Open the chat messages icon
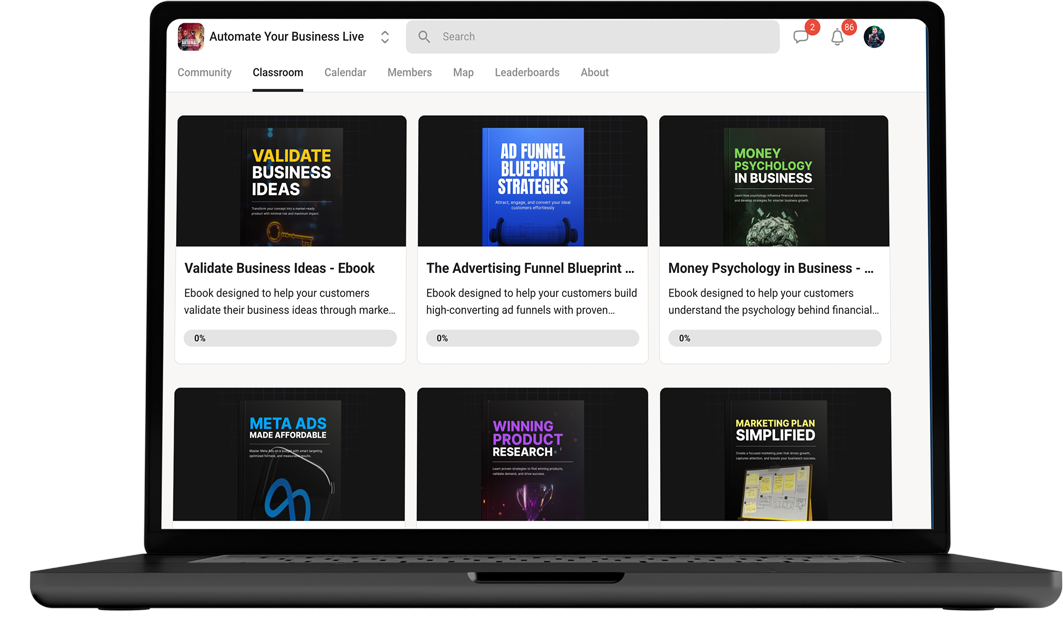The width and height of the screenshot is (1063, 638). point(800,37)
